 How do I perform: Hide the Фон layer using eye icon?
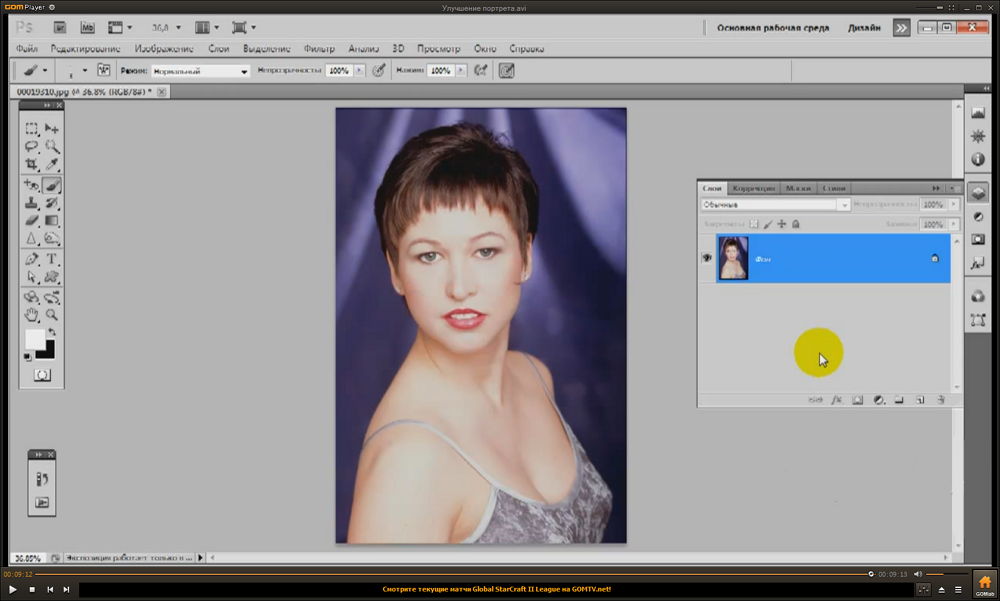click(706, 258)
